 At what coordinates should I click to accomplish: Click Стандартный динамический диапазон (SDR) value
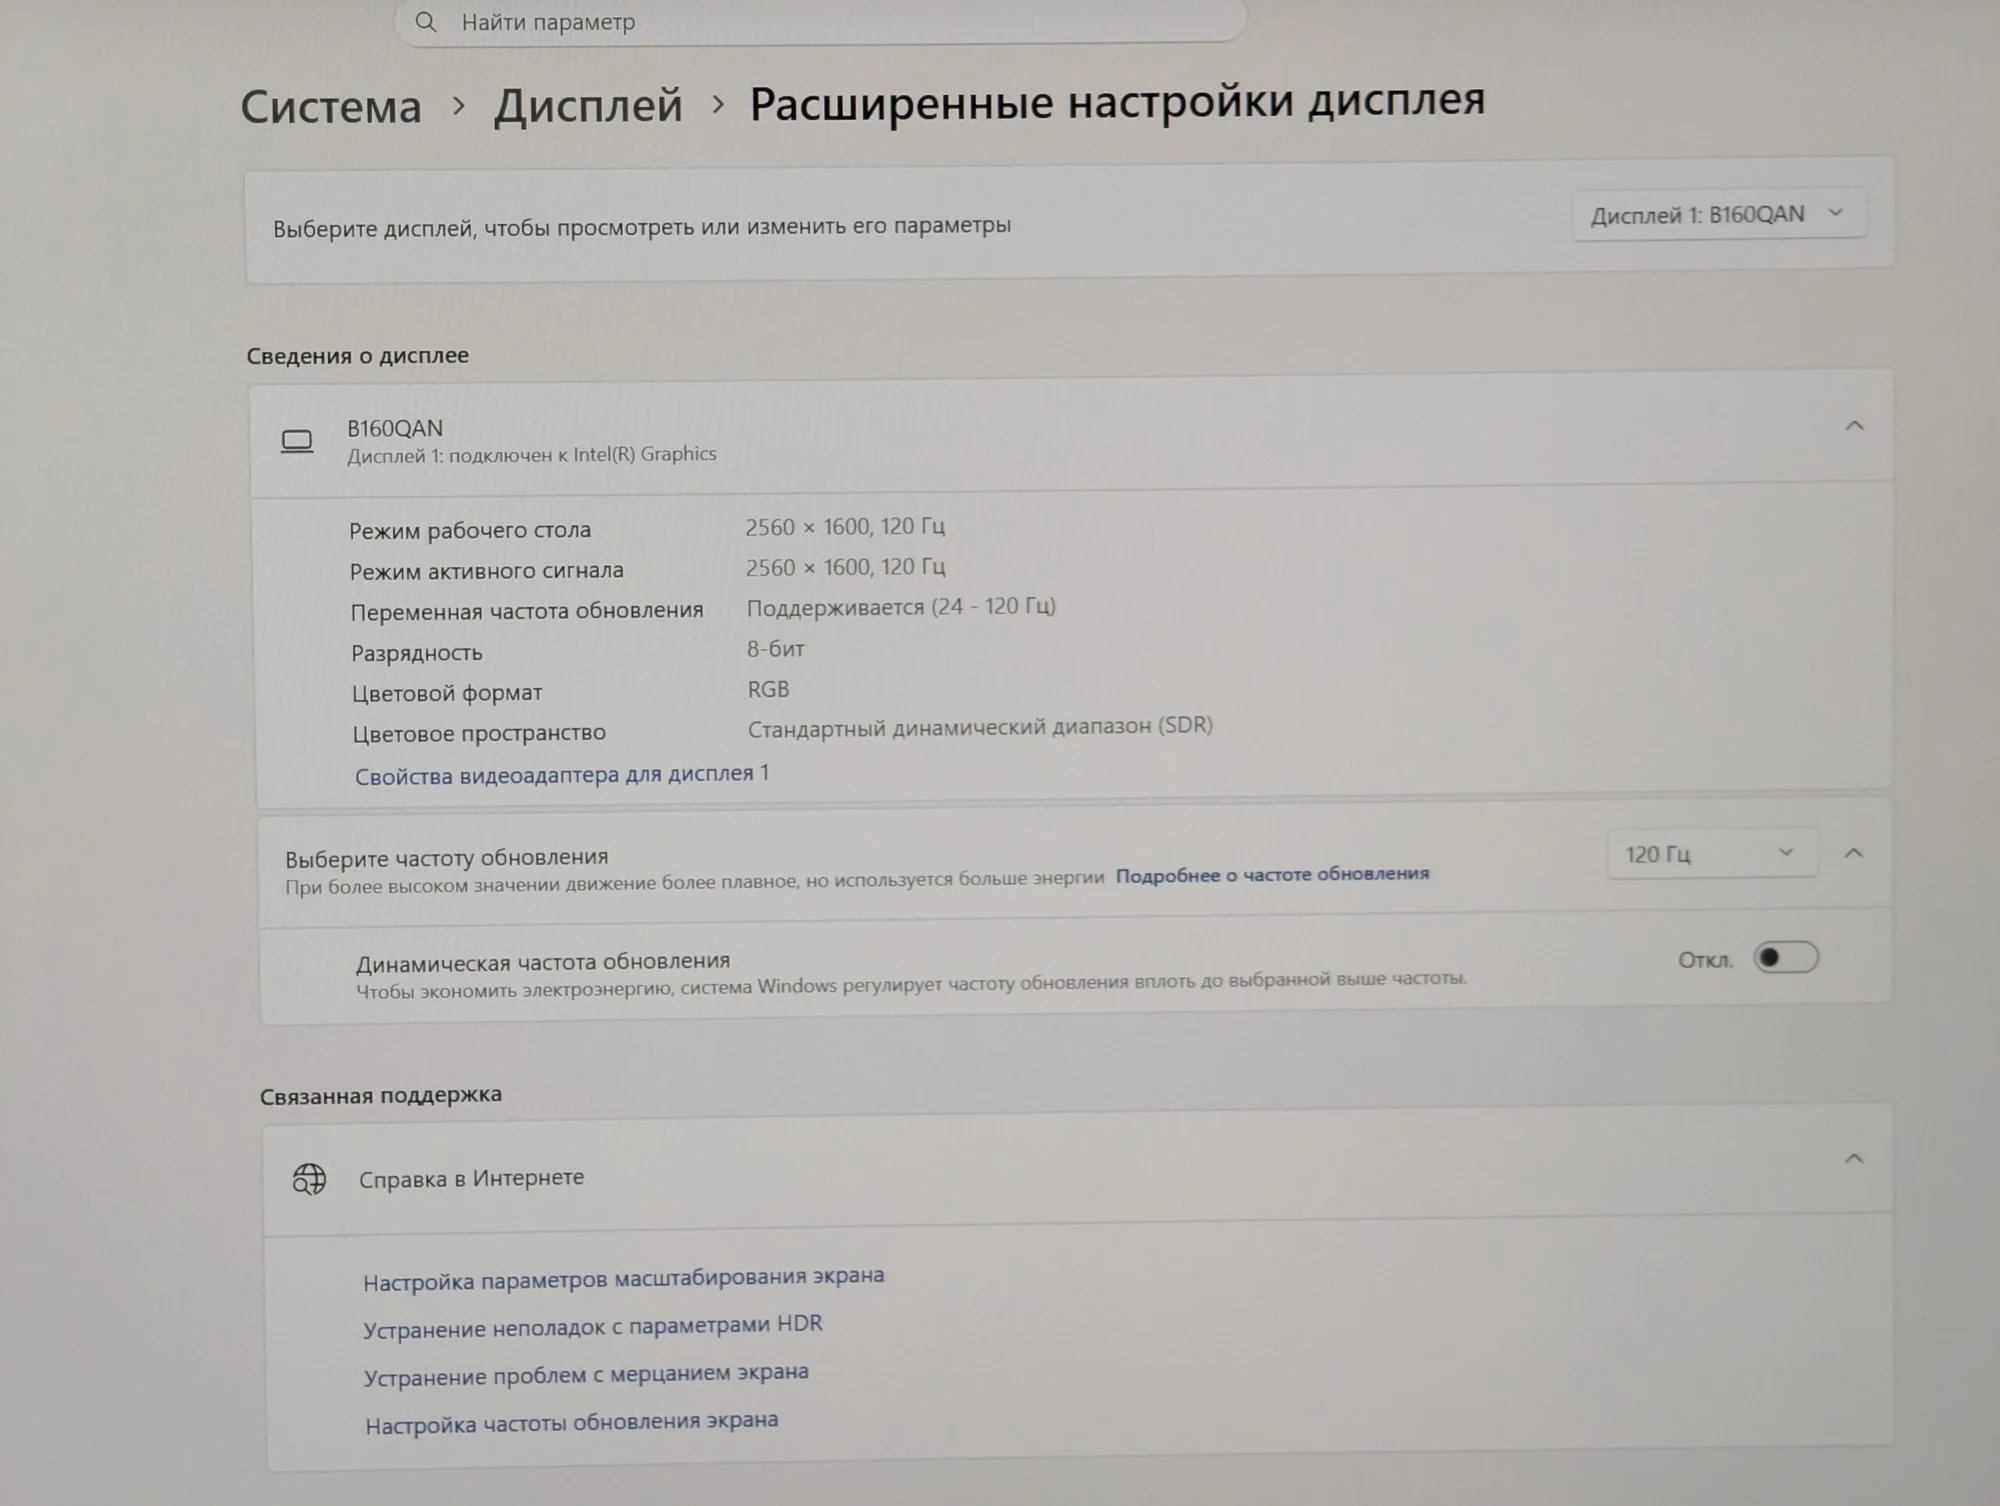pos(980,727)
